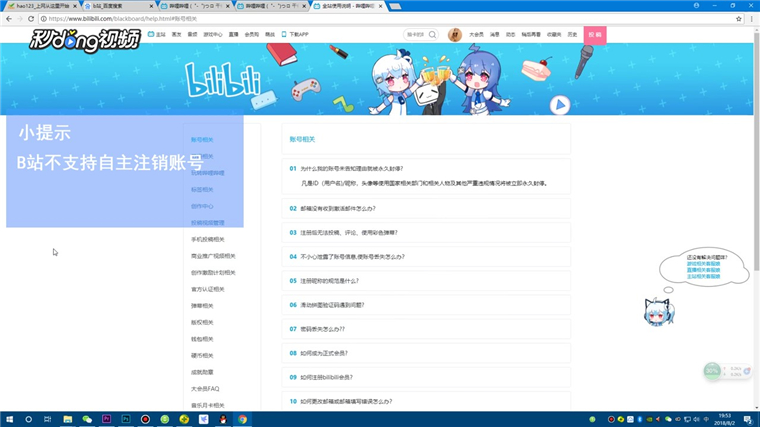Select 创作激励计划相关 in the sidebar
This screenshot has height=427, width=760.
pos(213,272)
